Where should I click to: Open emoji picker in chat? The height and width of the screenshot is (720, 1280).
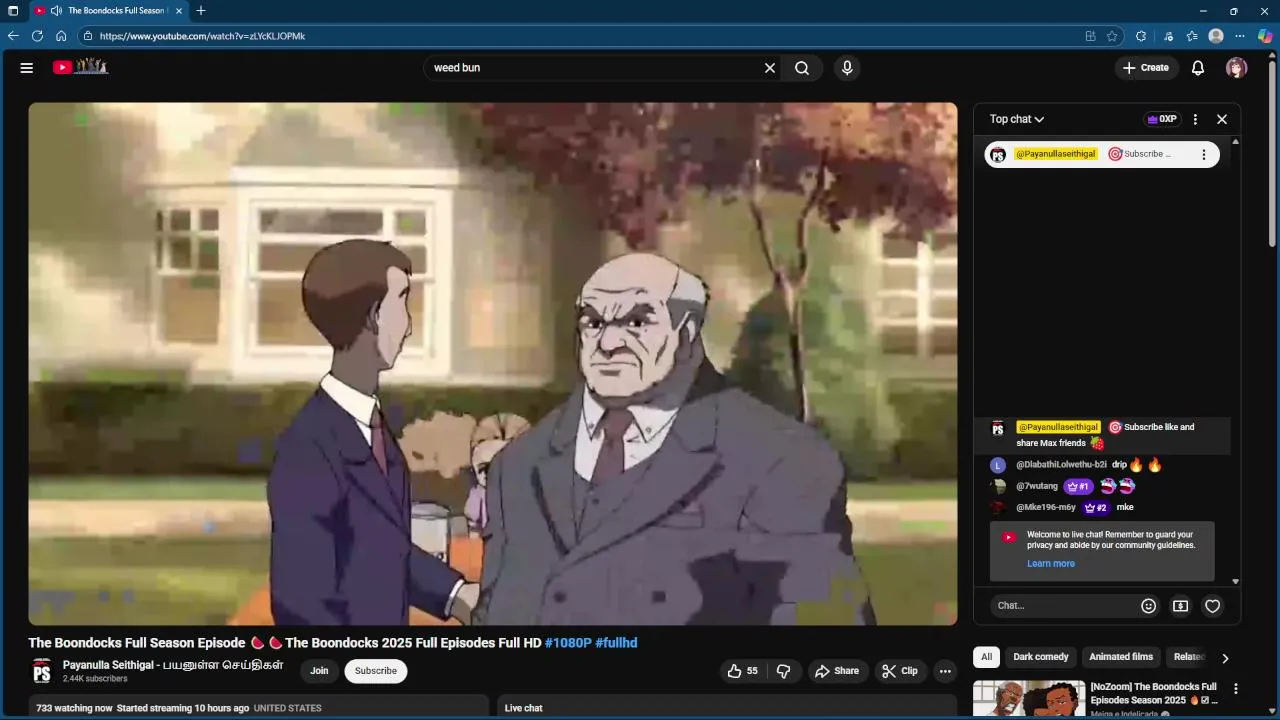click(1149, 606)
